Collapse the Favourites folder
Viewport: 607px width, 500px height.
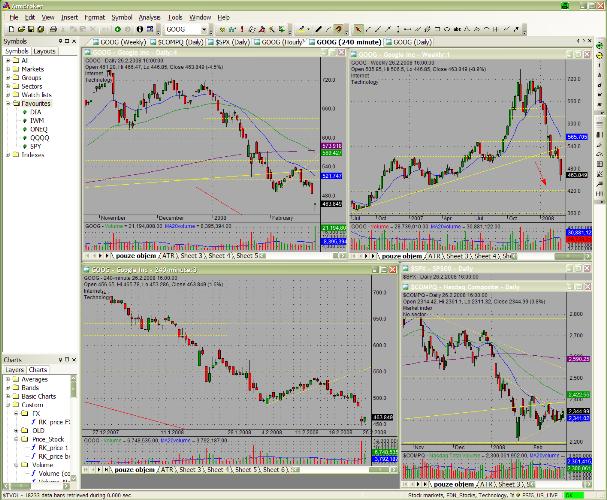[x=8, y=103]
